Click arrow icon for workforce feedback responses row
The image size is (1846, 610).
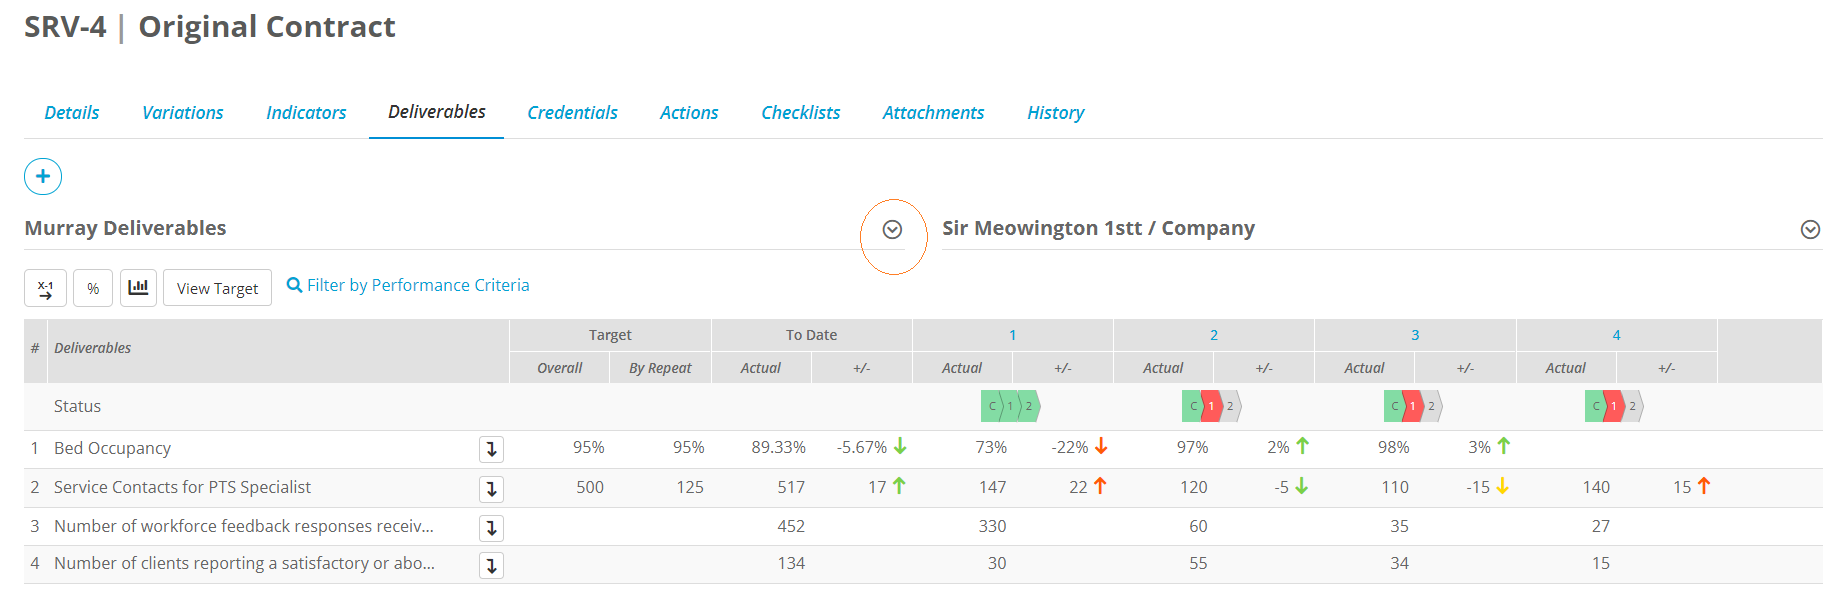[491, 527]
